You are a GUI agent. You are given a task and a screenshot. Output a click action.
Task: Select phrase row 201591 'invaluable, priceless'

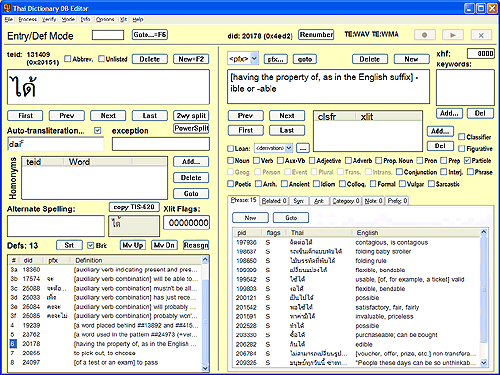tap(357, 316)
